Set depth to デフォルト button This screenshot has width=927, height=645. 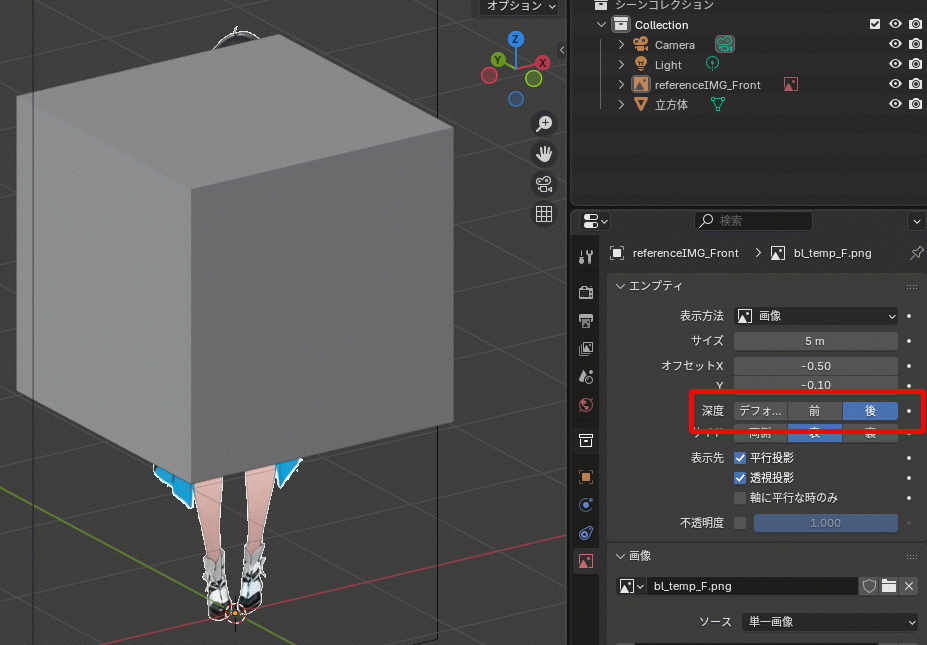760,411
